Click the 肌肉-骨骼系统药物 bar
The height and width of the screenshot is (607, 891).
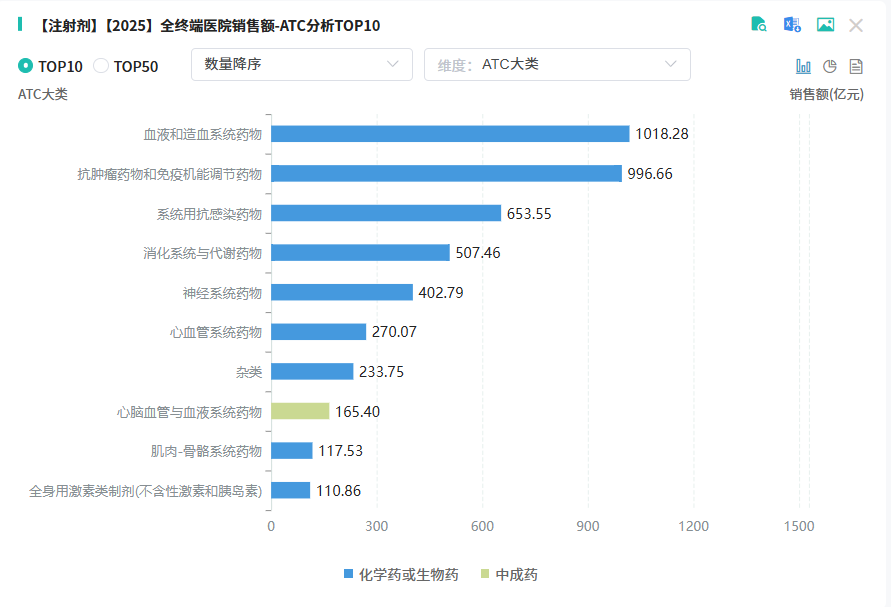[x=292, y=451]
